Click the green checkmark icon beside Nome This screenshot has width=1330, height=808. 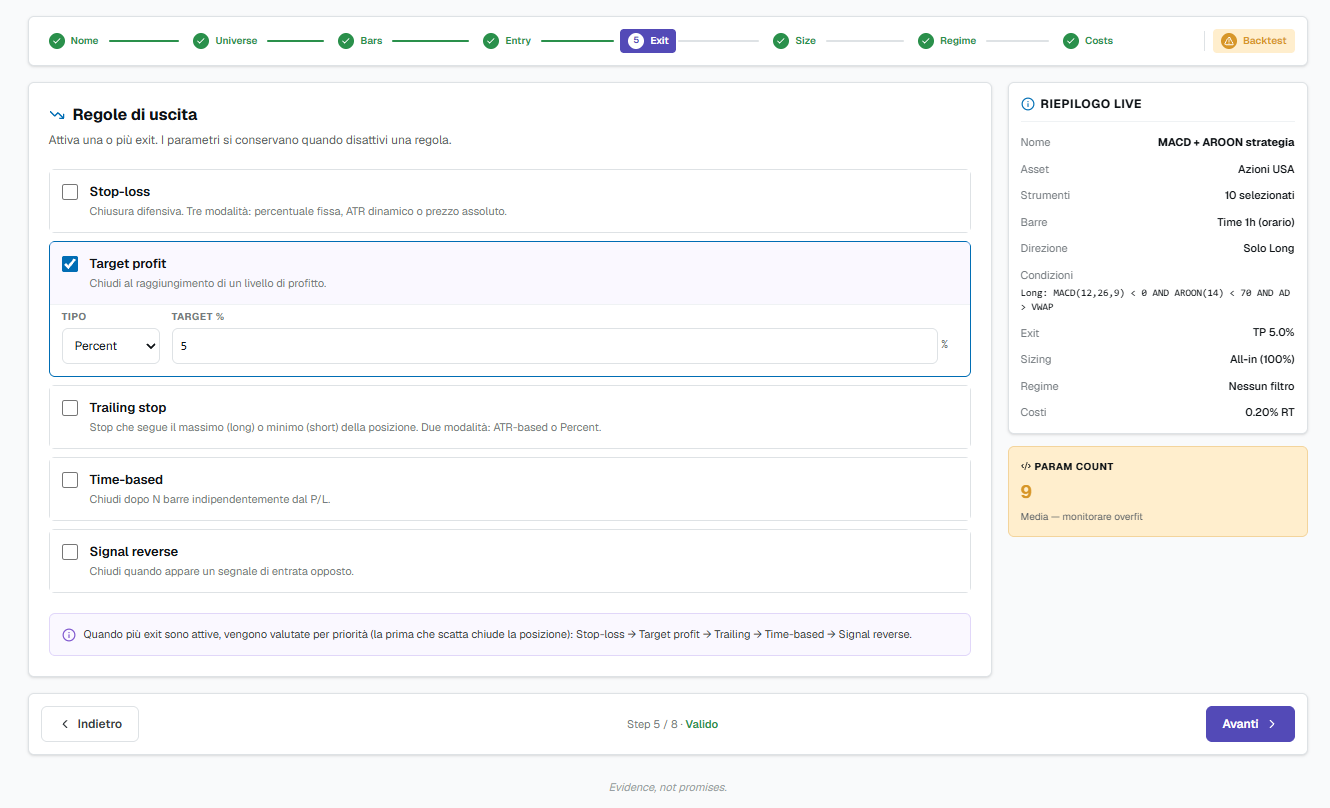click(57, 41)
